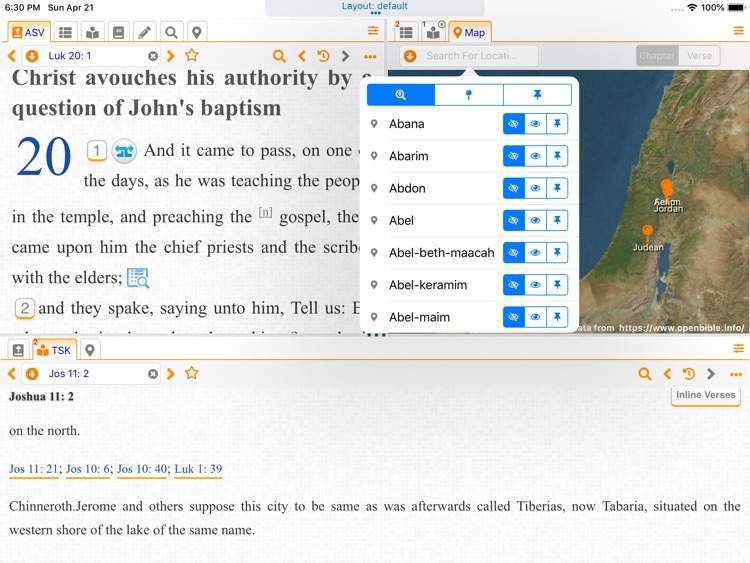
Task: Open the Map pane settings sliders
Action: [739, 31]
